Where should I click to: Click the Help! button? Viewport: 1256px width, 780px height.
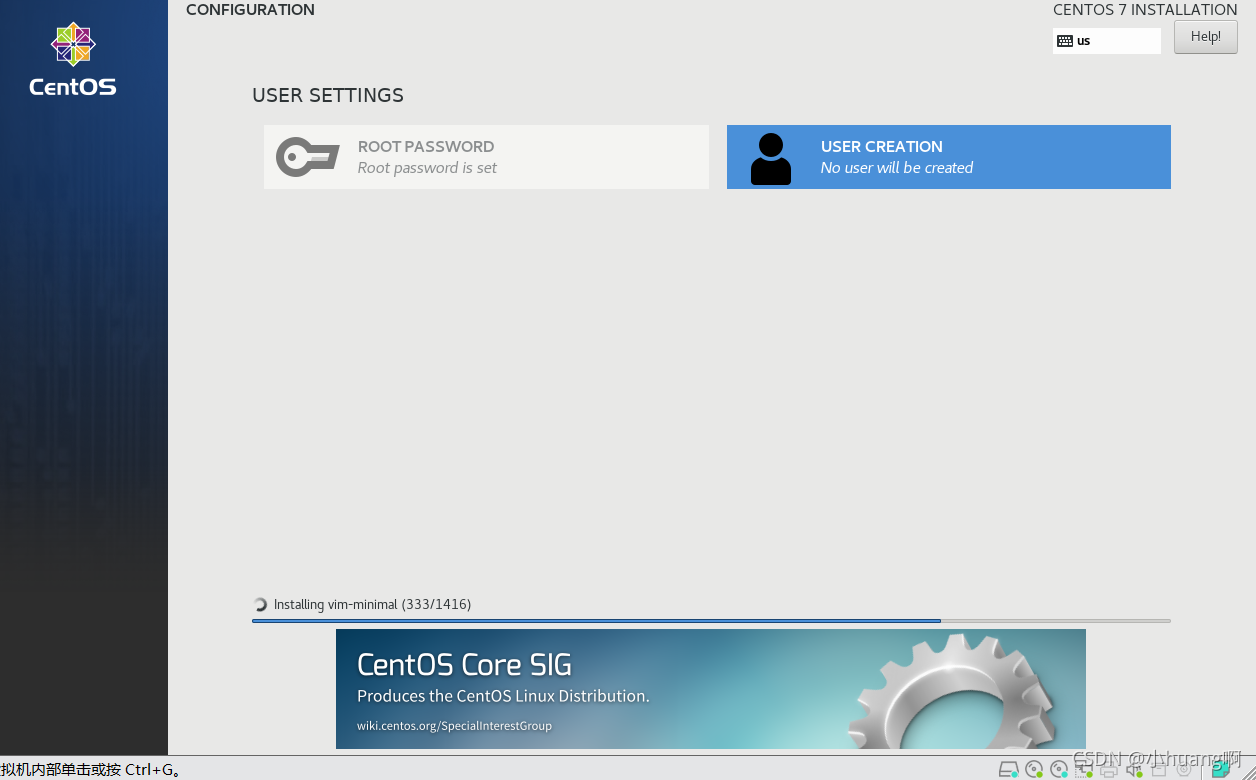pyautogui.click(x=1205, y=37)
